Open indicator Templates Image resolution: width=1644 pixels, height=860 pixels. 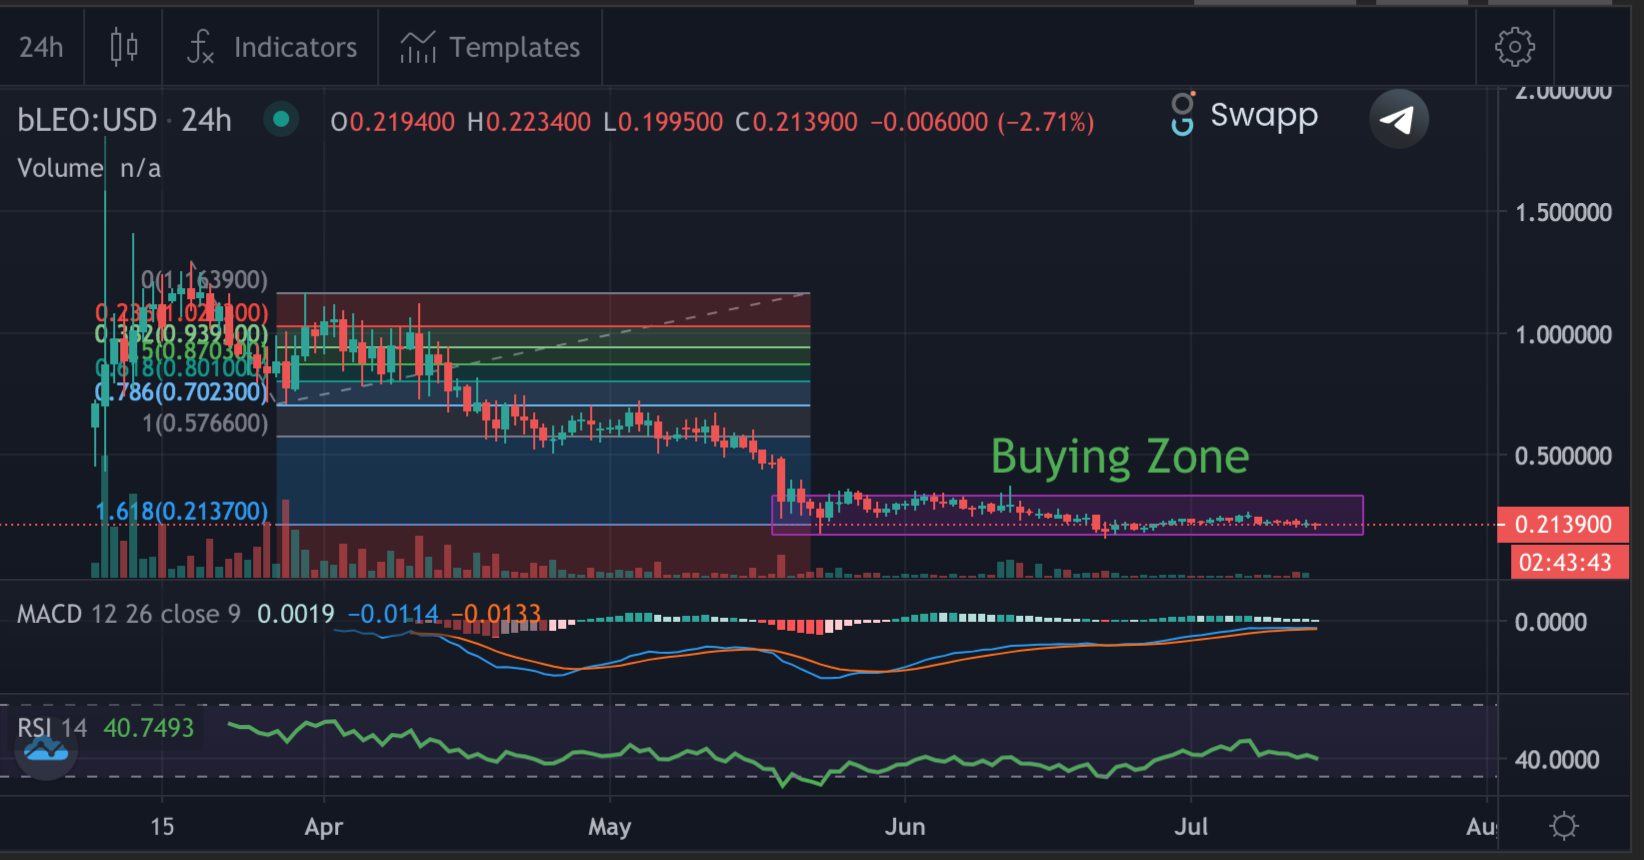pyautogui.click(x=490, y=47)
